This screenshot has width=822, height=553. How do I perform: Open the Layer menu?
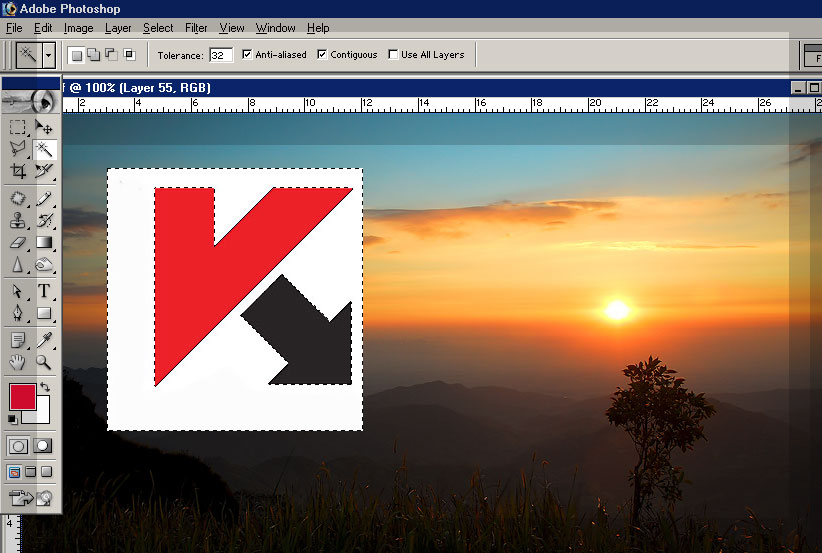click(x=118, y=28)
